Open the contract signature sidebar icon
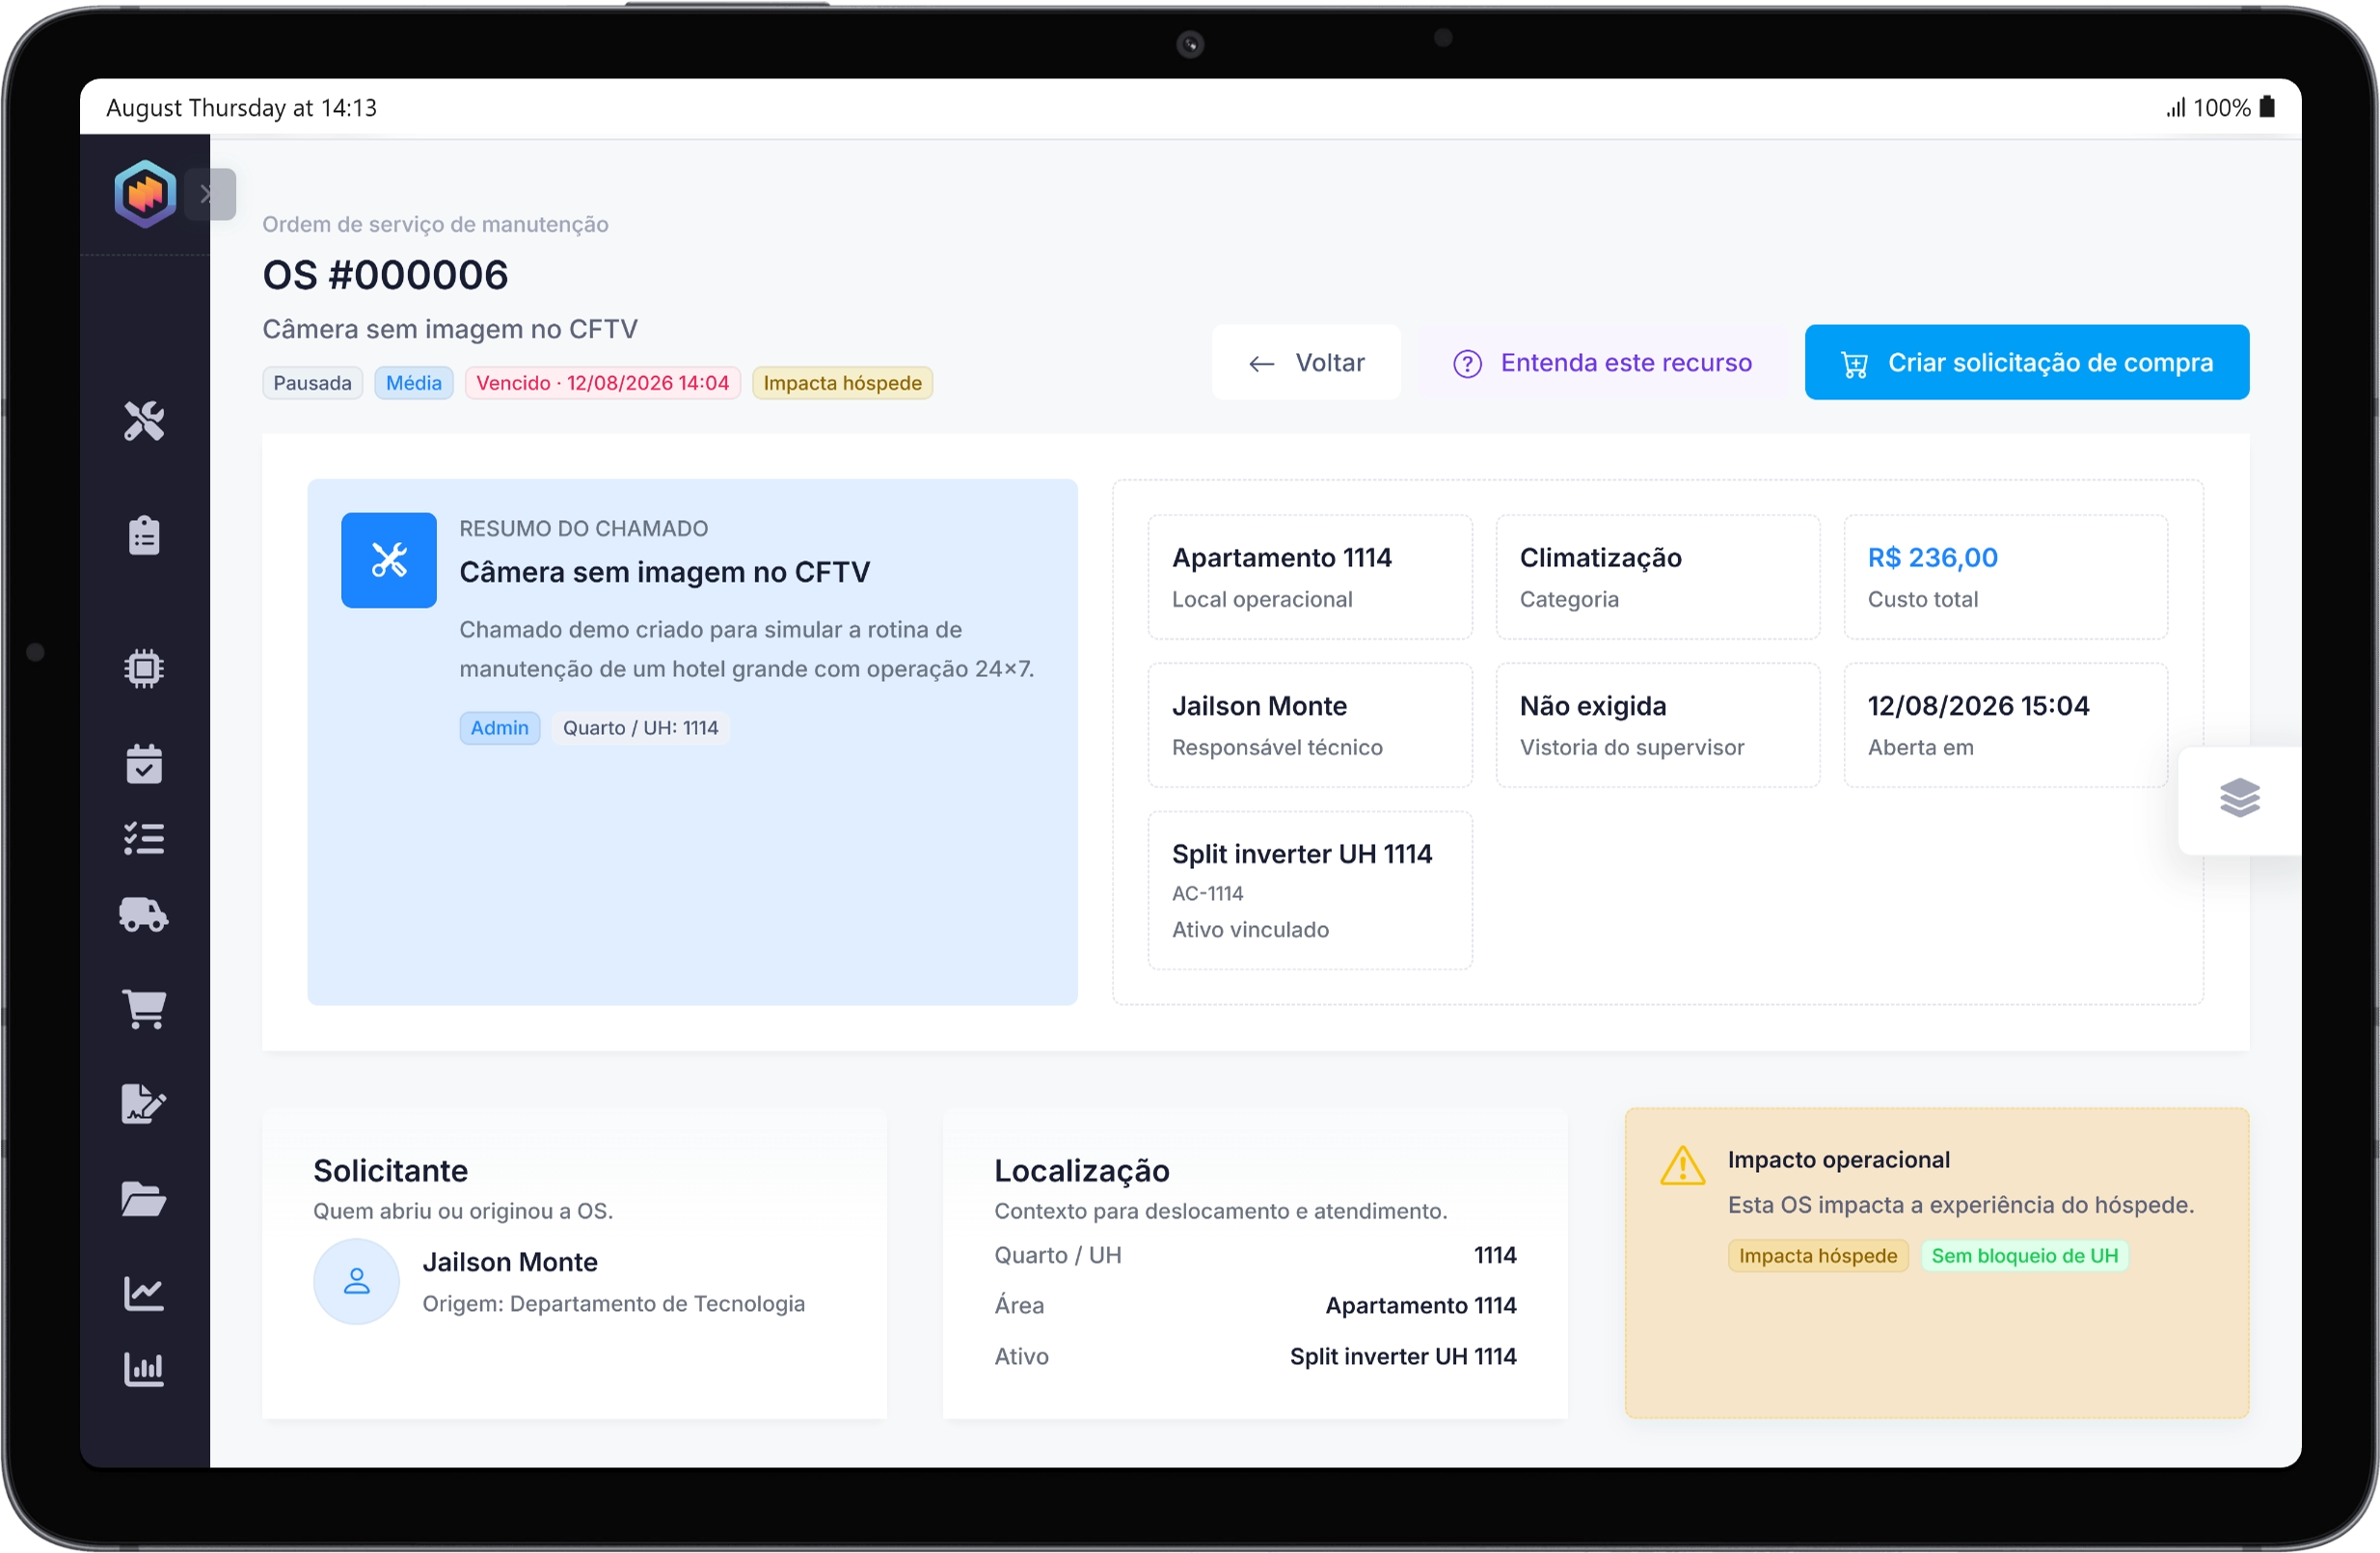Viewport: 2380px width, 1553px height. (x=144, y=1104)
